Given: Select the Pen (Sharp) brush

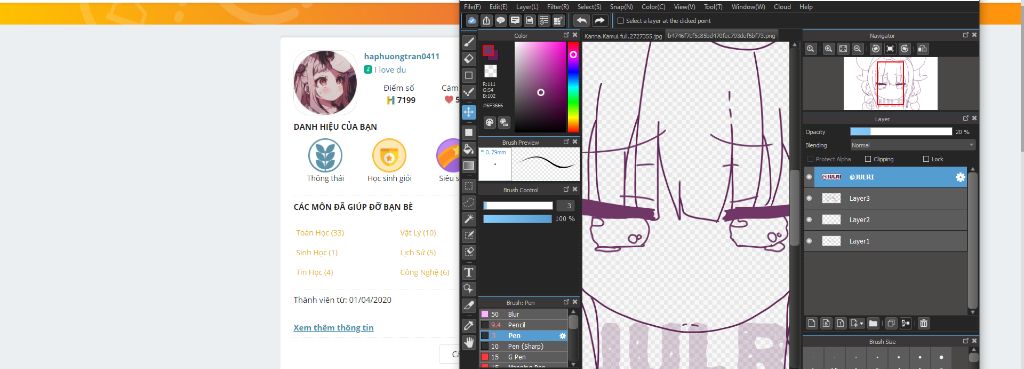Looking at the screenshot, I should (524, 346).
